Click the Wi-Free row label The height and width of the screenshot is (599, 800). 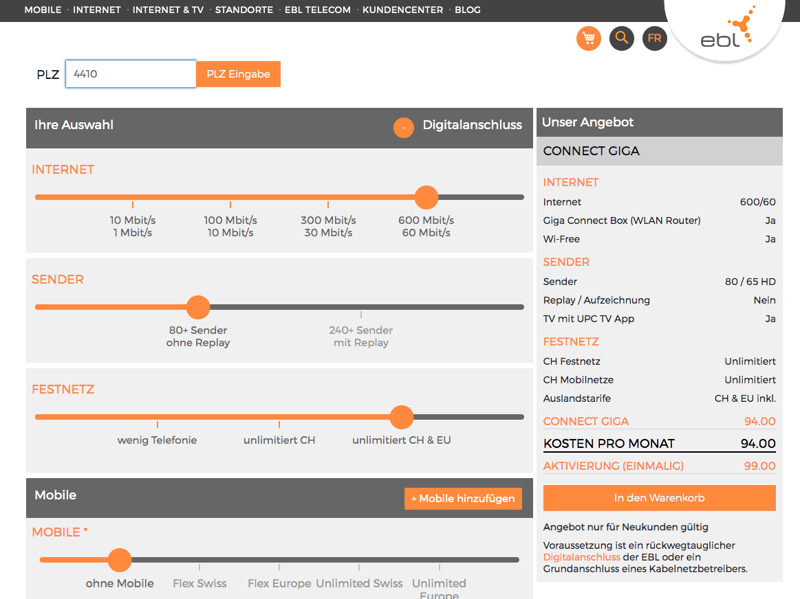pyautogui.click(x=561, y=239)
